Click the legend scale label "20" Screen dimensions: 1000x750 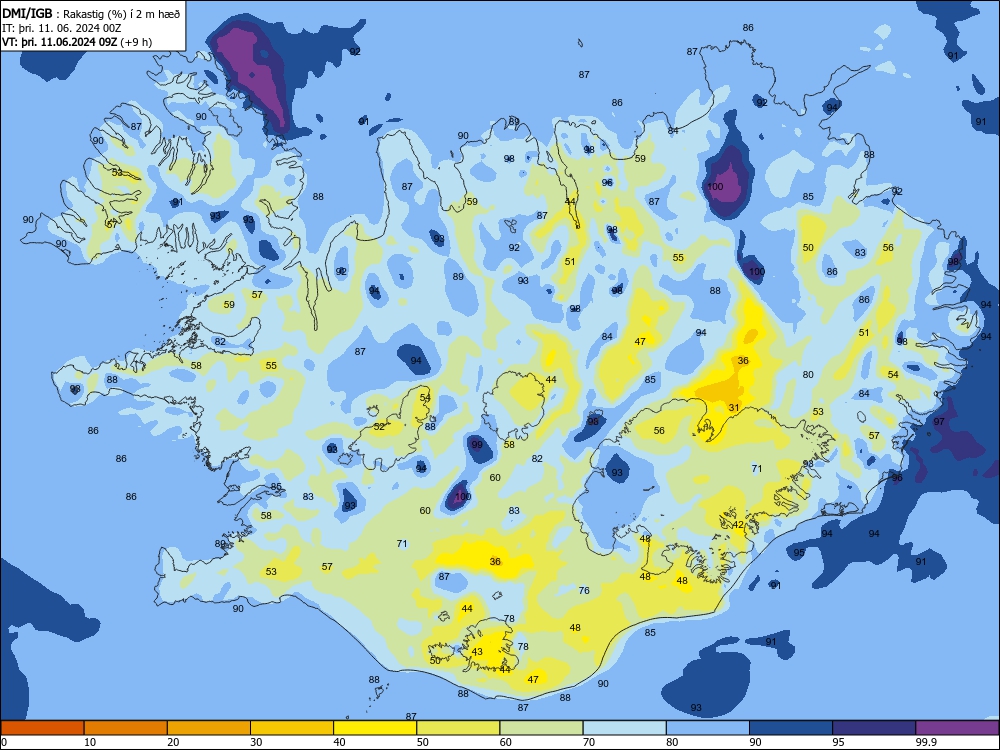point(173,742)
